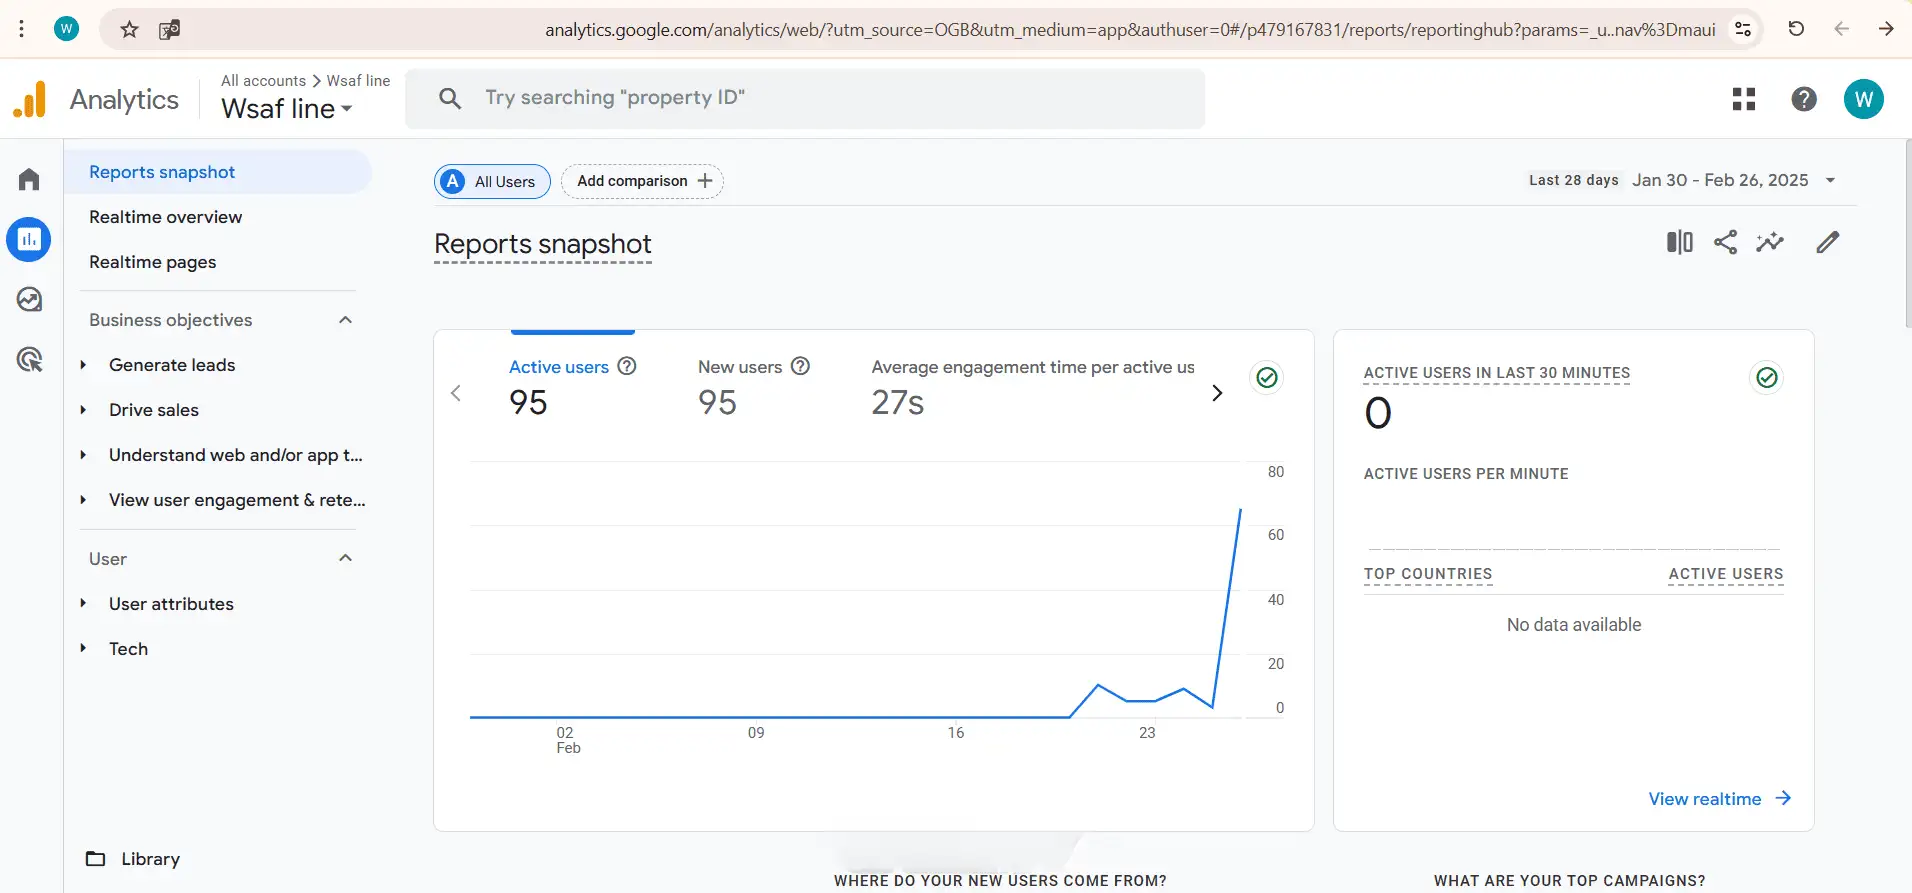Open Reports snapshot in the sidebar
This screenshot has width=1912, height=893.
218,172
